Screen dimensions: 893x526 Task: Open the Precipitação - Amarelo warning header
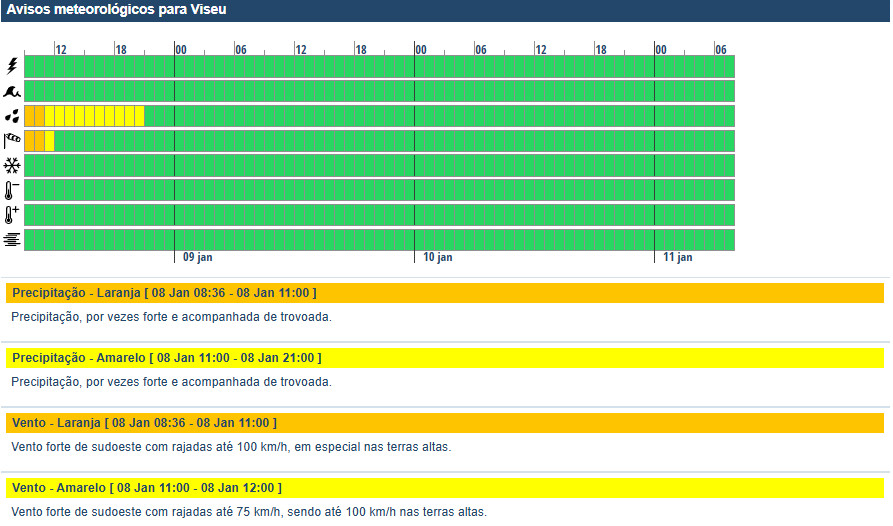tap(445, 358)
